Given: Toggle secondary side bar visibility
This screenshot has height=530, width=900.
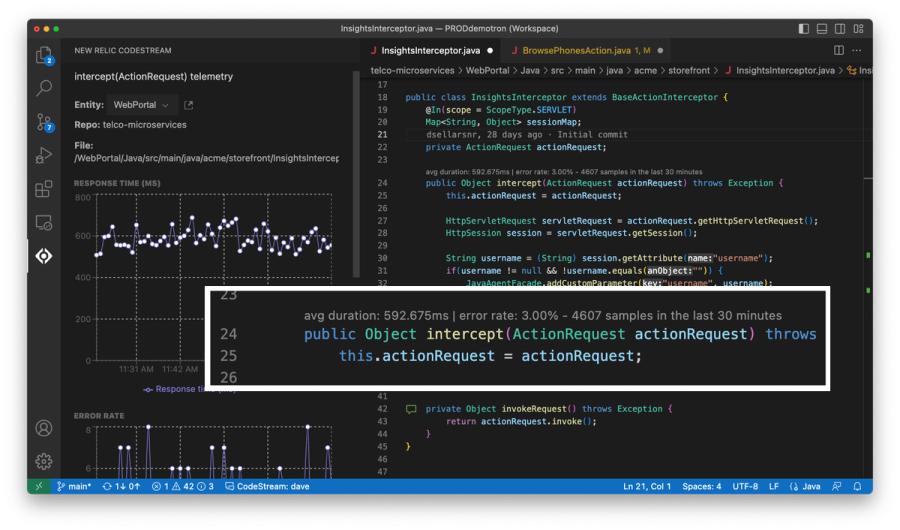Looking at the screenshot, I should point(840,29).
